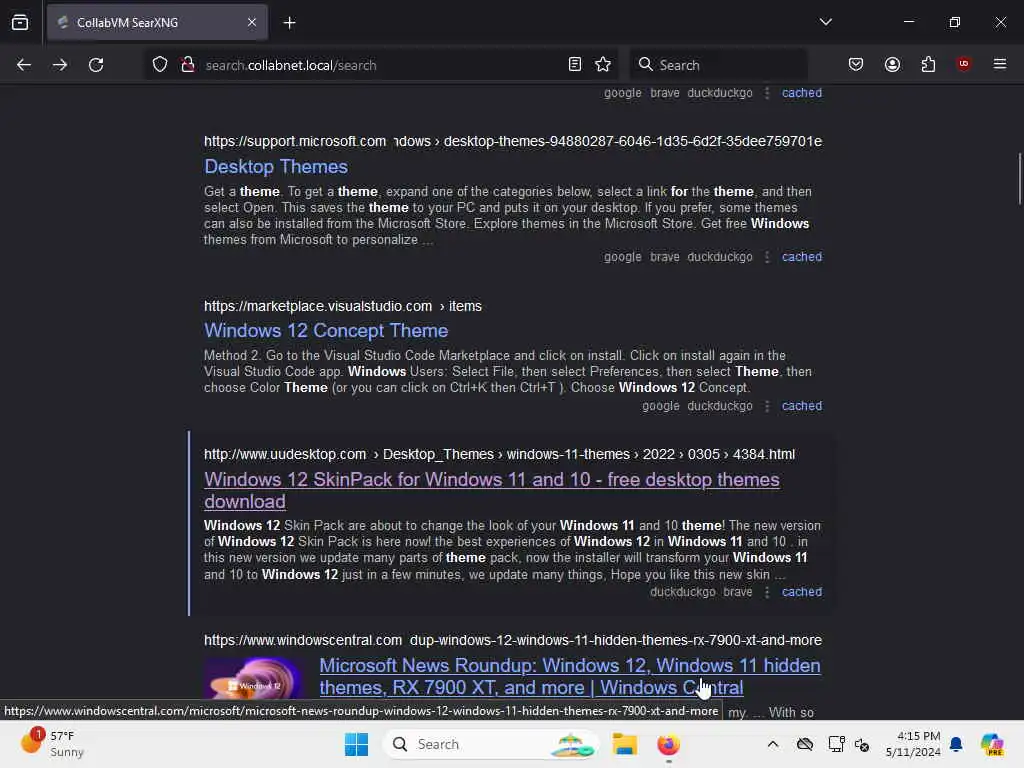The image size is (1024, 768).
Task: Click the address bar URL field
Action: (379, 65)
